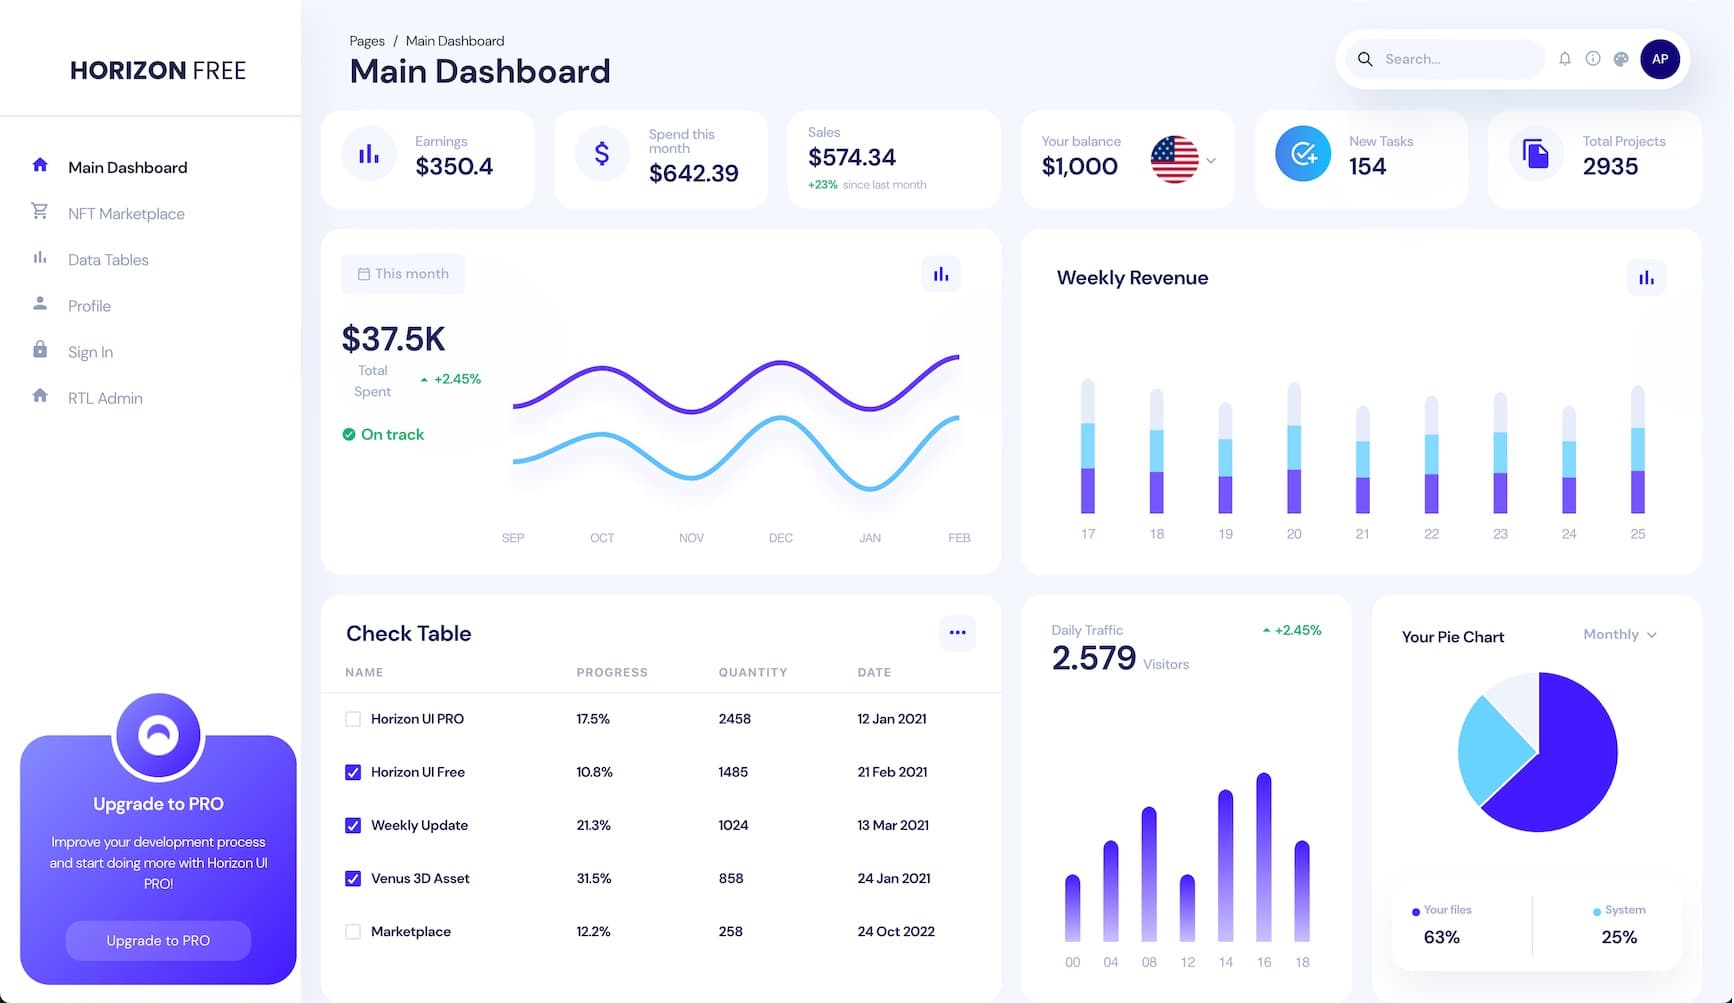Open Data Tables from the sidebar

(107, 259)
